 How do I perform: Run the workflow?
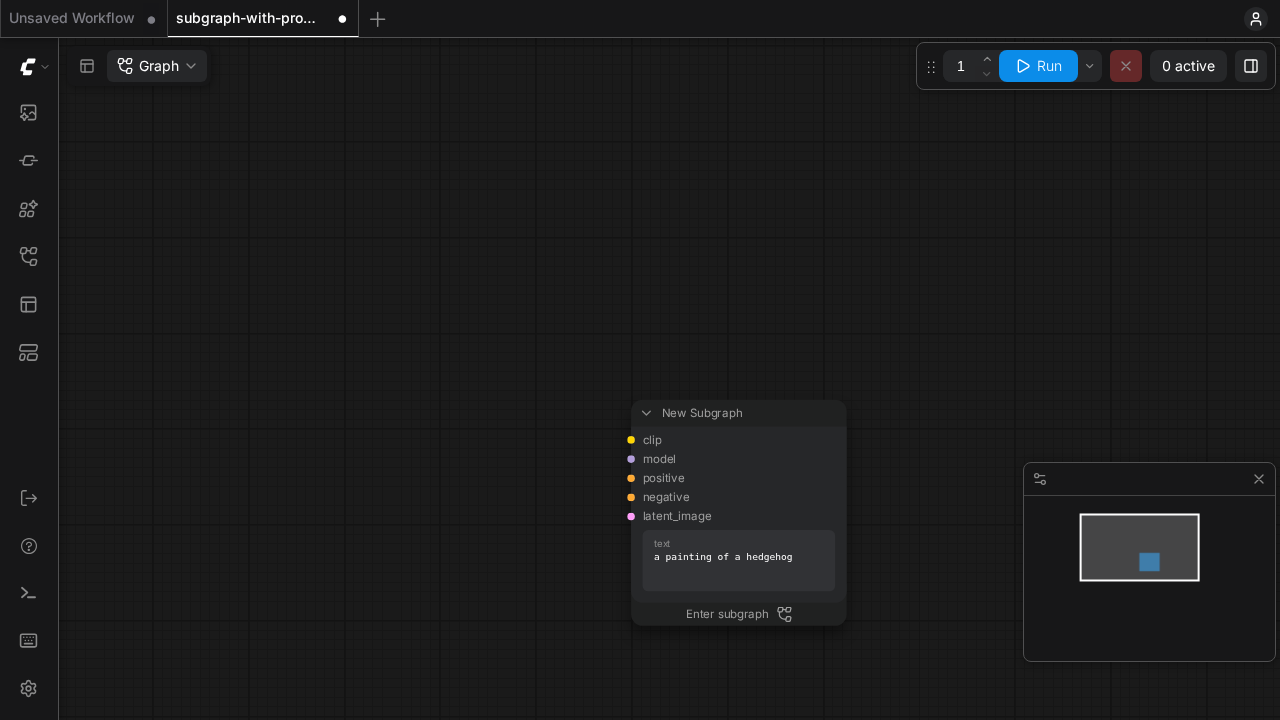tap(1038, 66)
